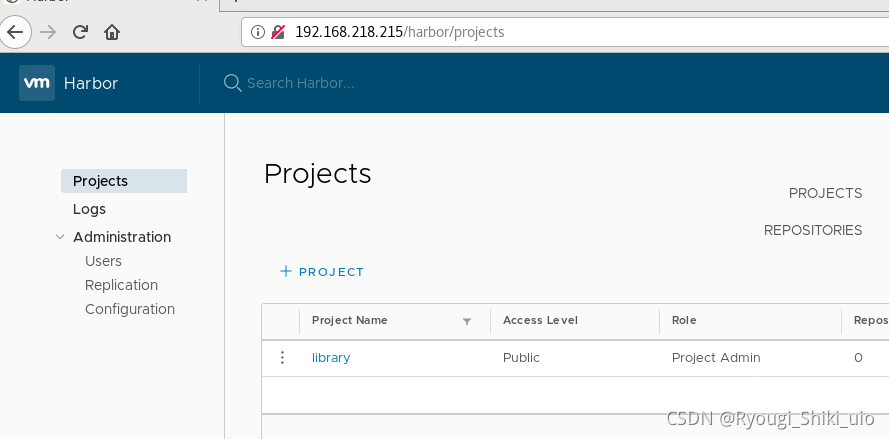Open the library project link
This screenshot has height=439, width=889.
331,358
